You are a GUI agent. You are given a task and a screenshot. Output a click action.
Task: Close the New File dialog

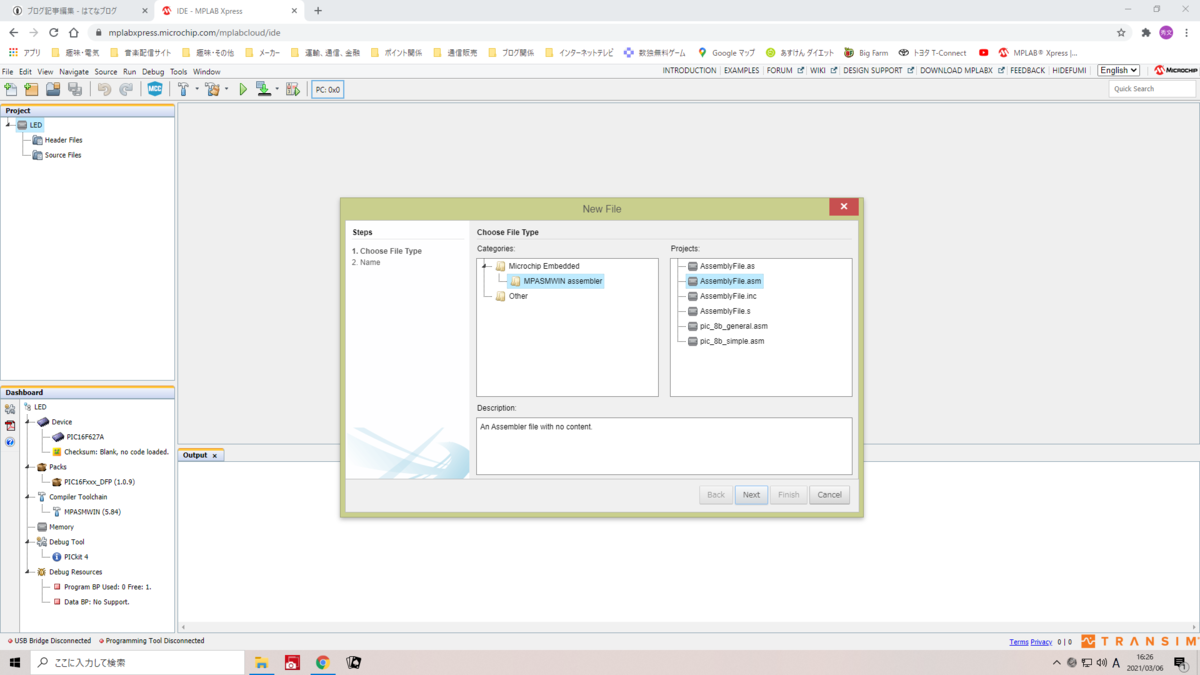843,207
